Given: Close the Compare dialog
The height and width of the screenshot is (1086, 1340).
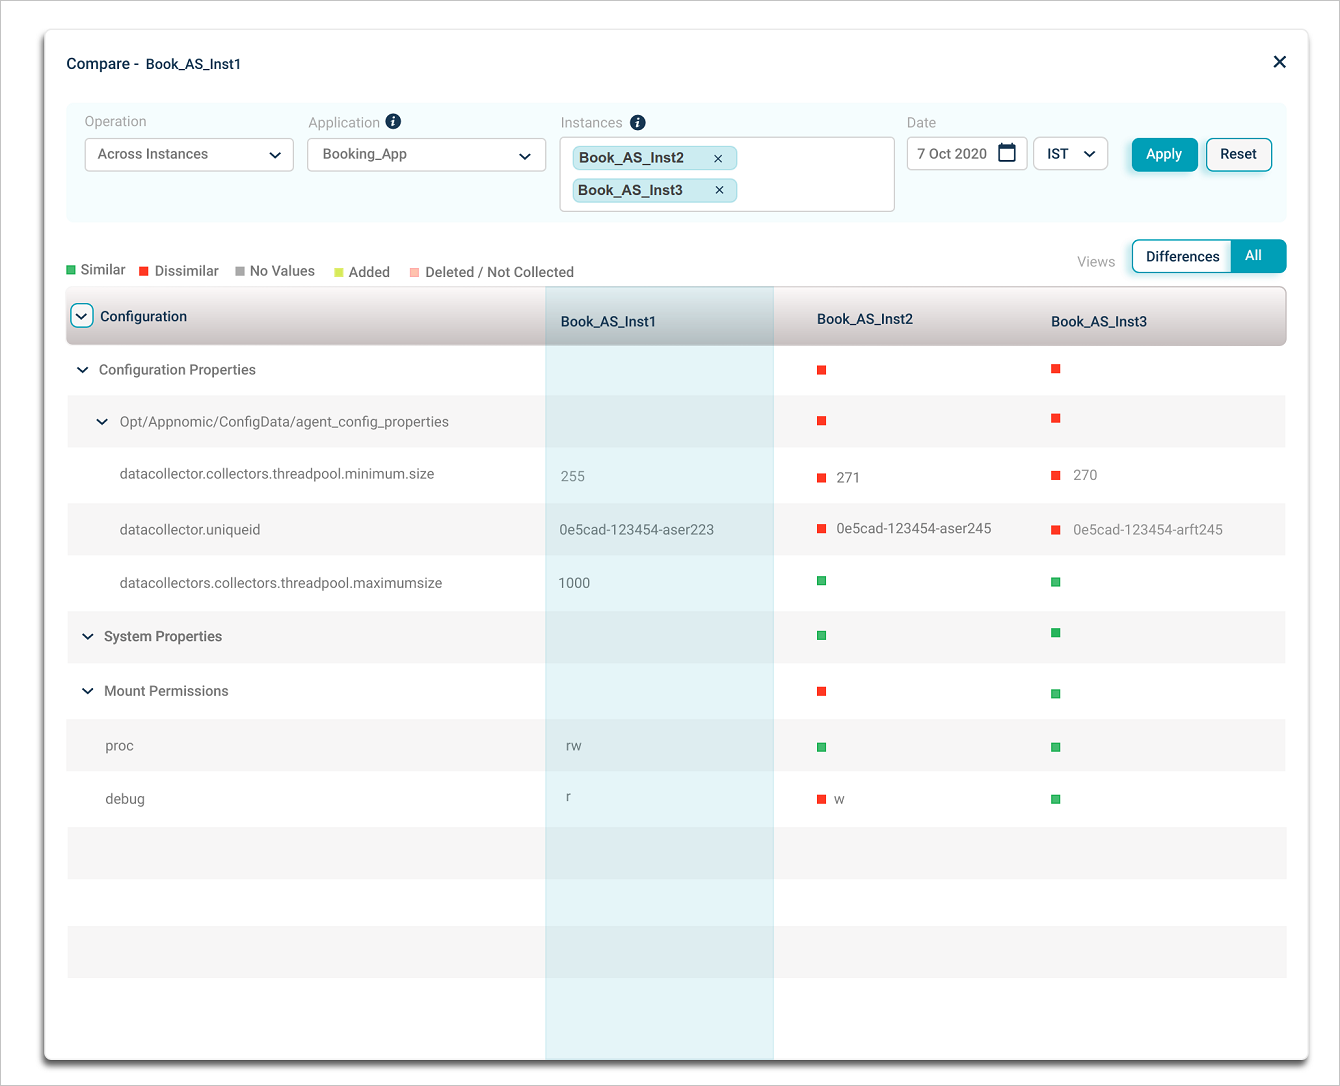Looking at the screenshot, I should [x=1279, y=62].
